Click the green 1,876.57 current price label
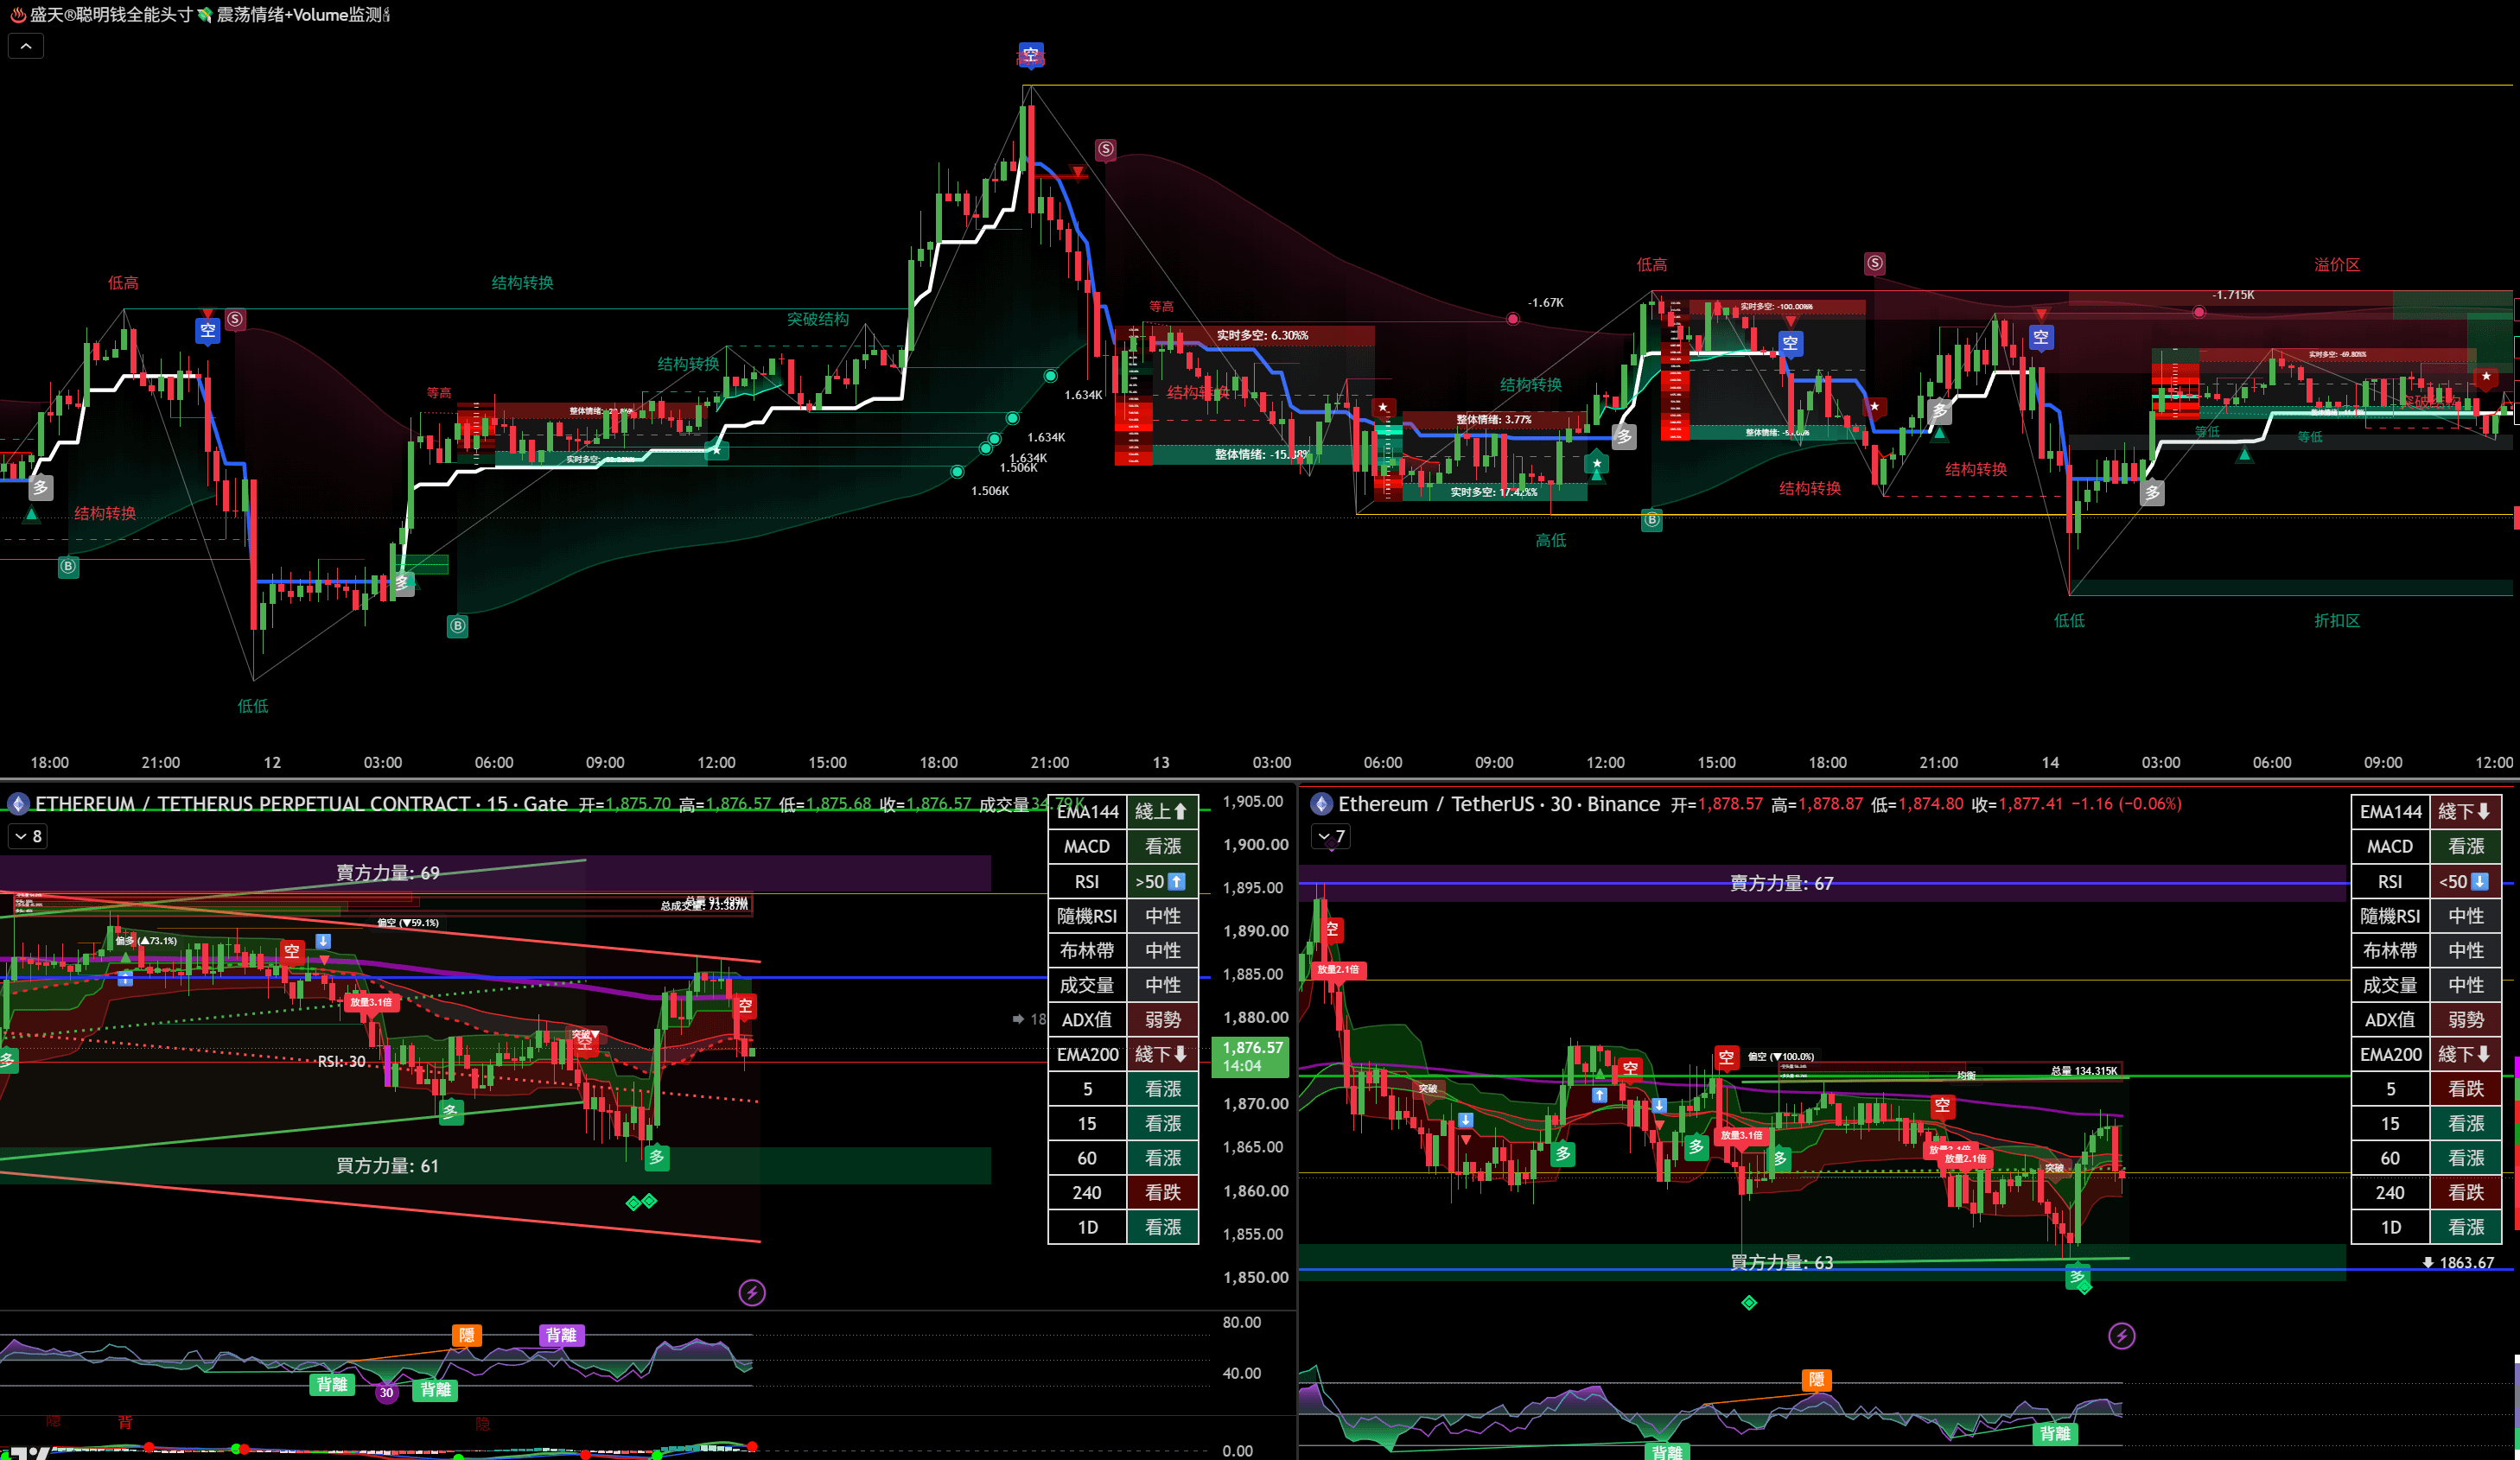The width and height of the screenshot is (2520, 1460). (x=1251, y=1056)
